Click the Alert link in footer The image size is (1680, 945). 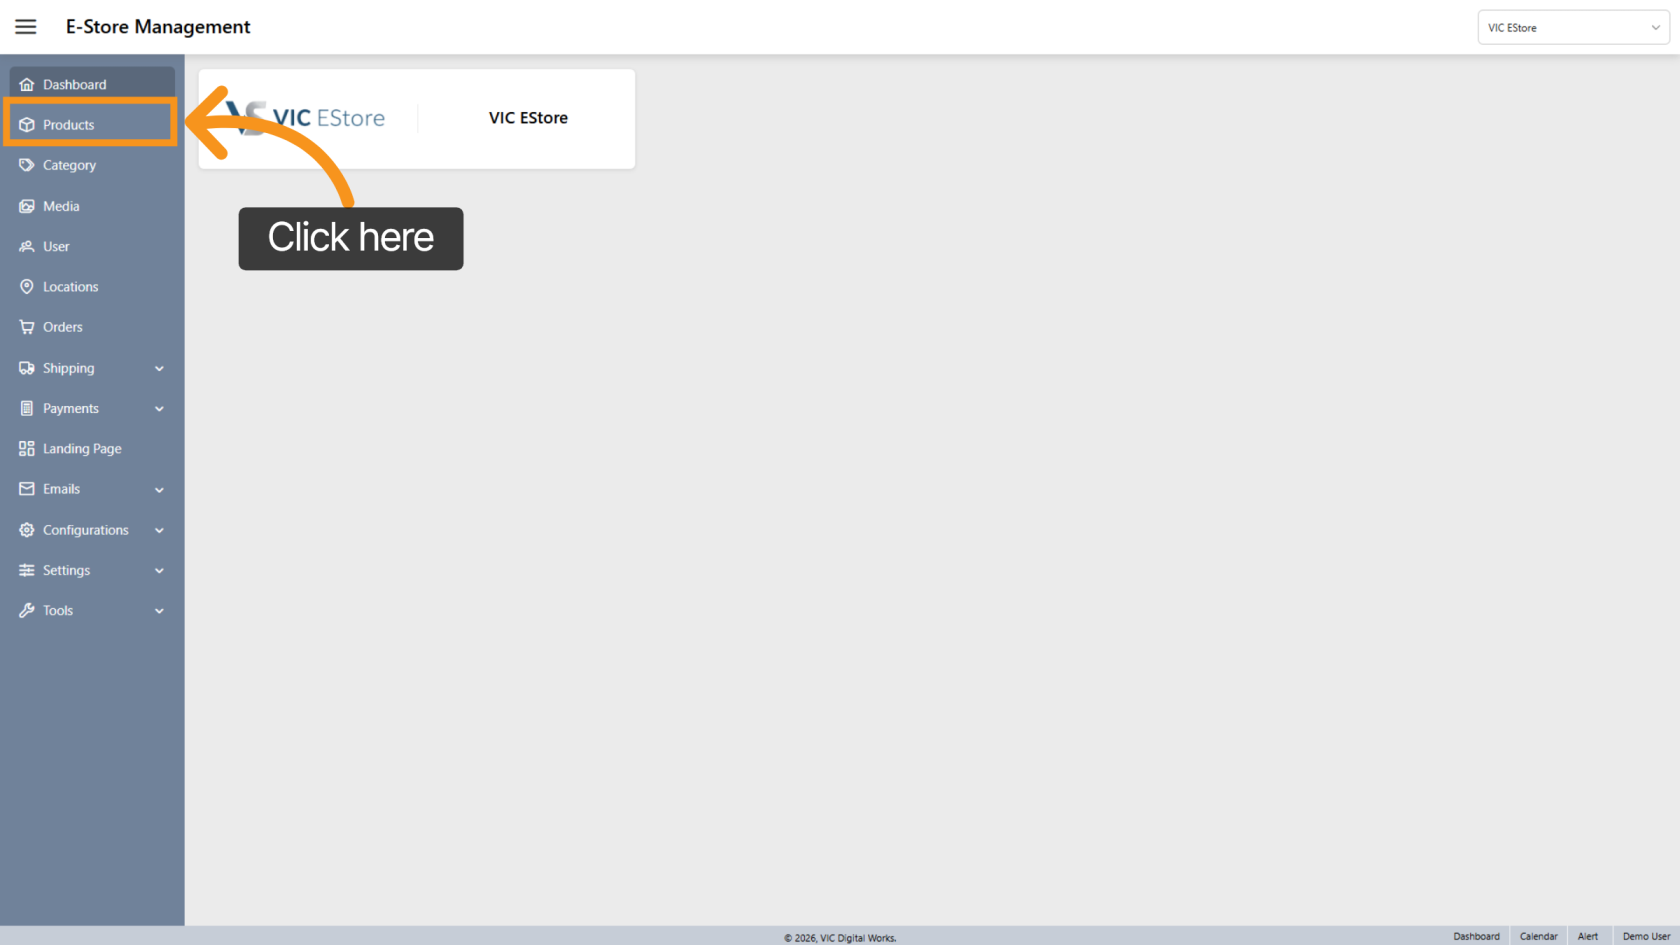point(1587,936)
